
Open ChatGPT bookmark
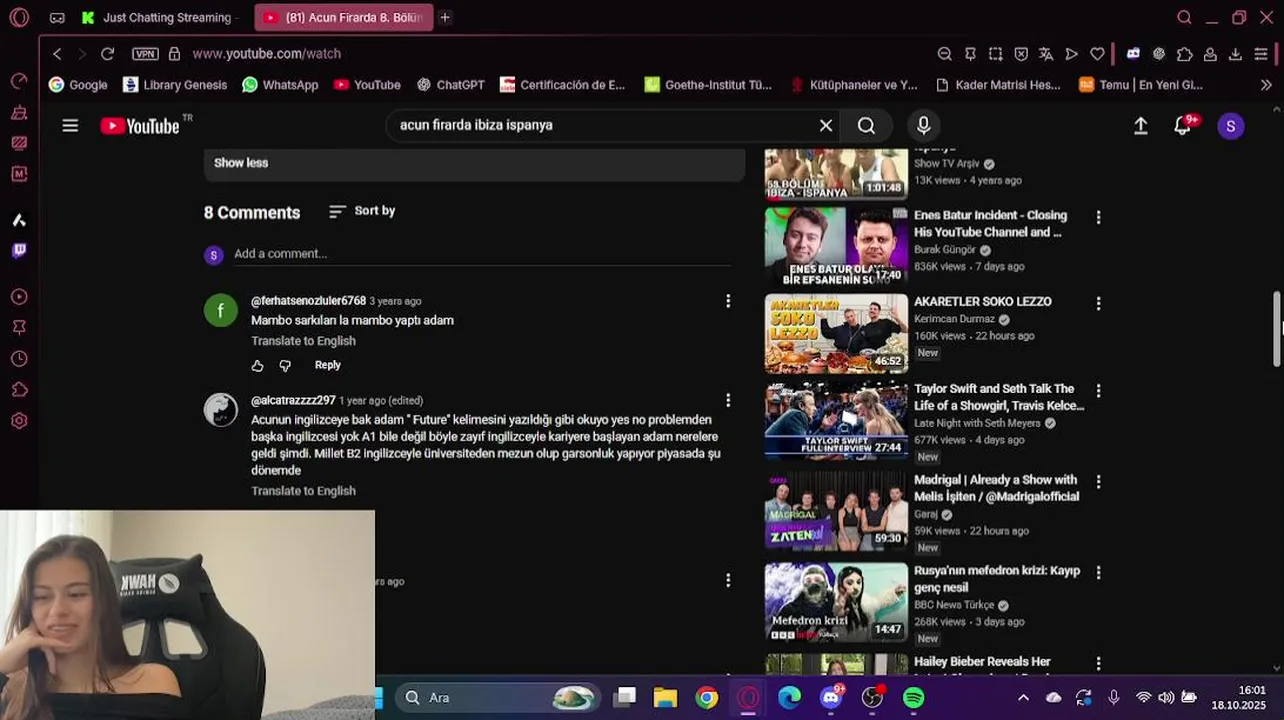tap(451, 85)
